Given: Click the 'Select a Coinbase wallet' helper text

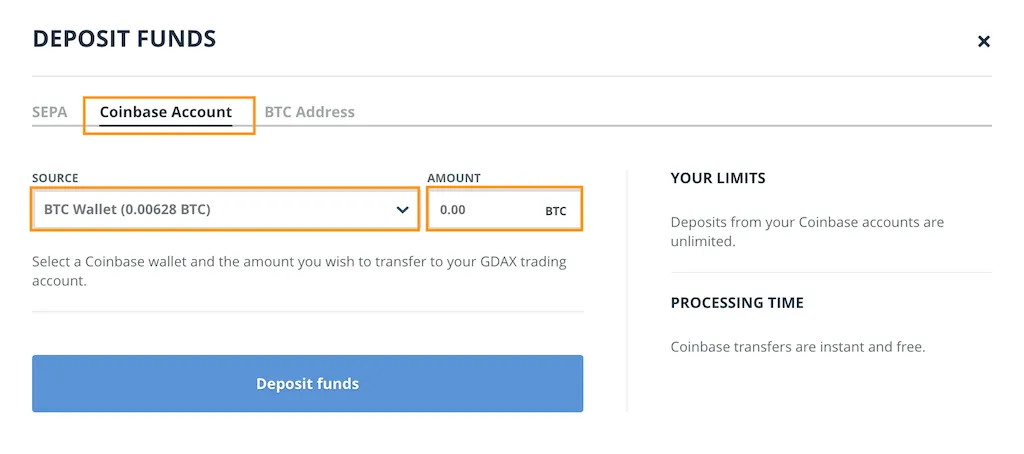Looking at the screenshot, I should click(300, 272).
